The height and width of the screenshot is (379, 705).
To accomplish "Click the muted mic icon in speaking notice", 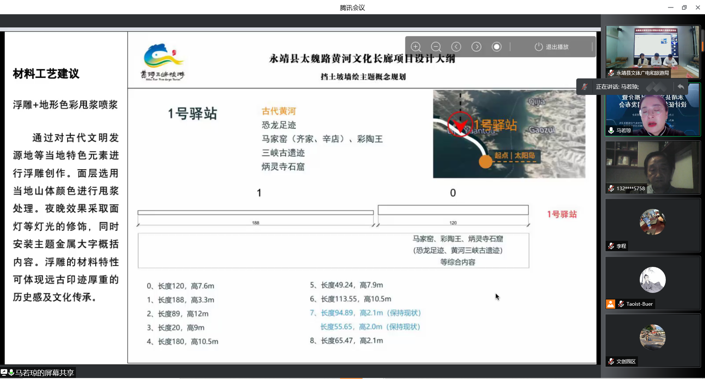I will pyautogui.click(x=585, y=87).
